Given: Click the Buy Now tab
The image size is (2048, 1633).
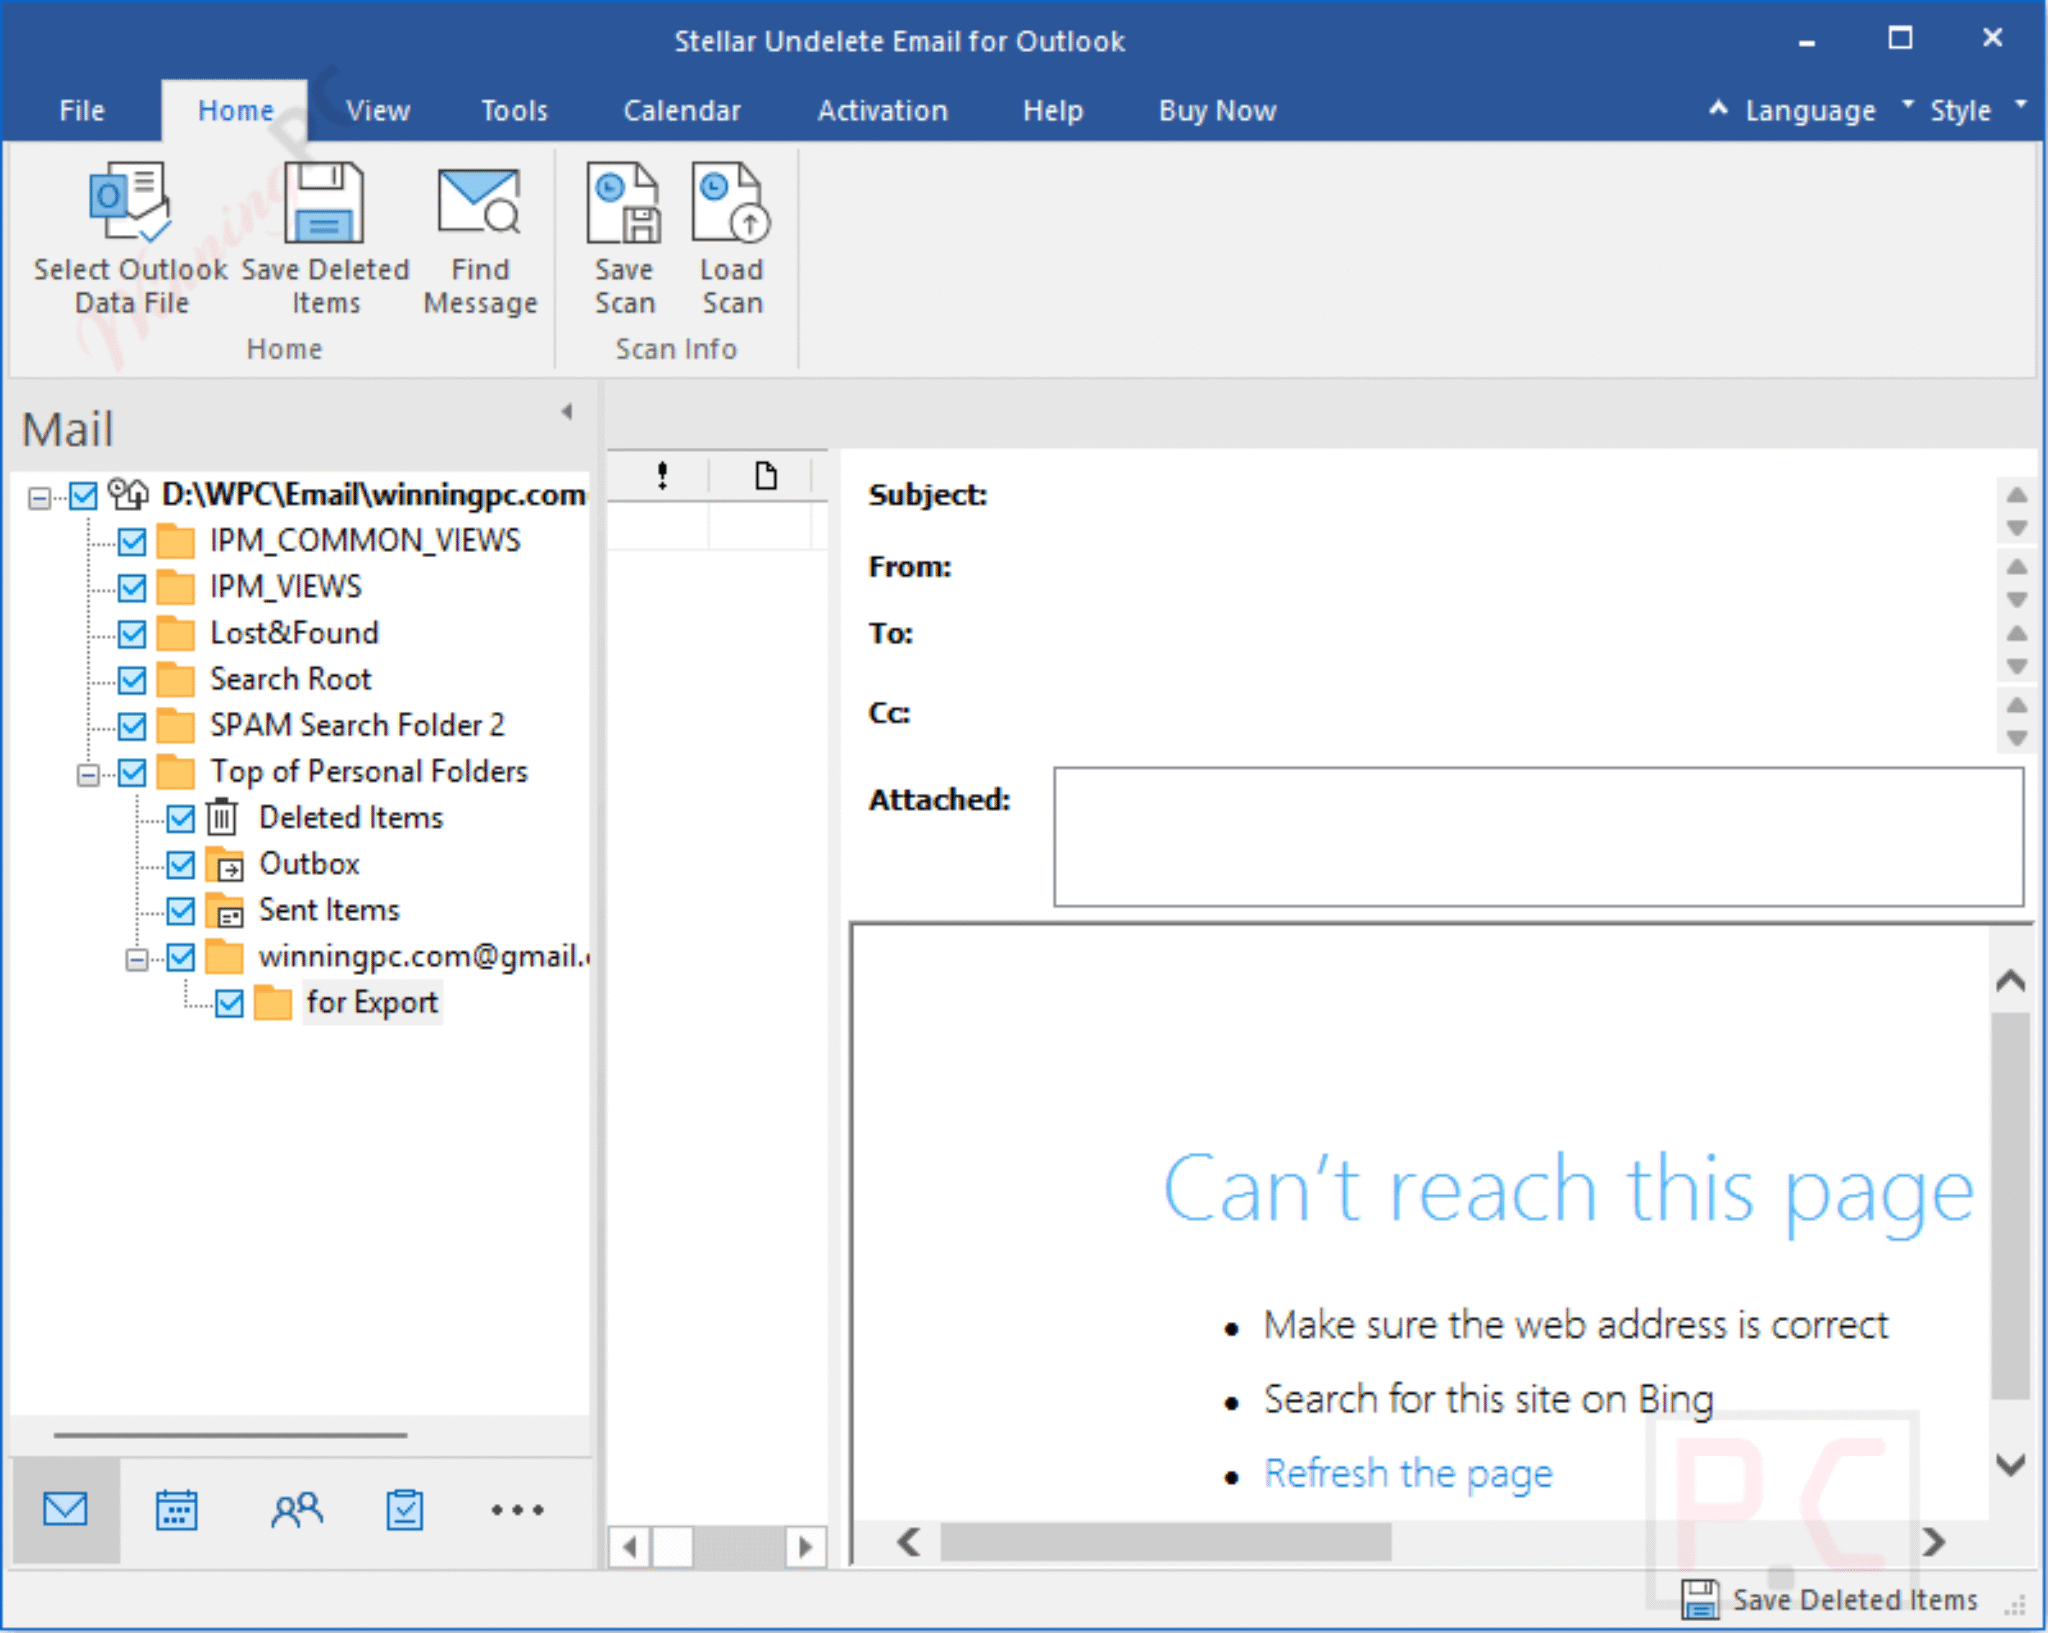Looking at the screenshot, I should tap(1217, 110).
